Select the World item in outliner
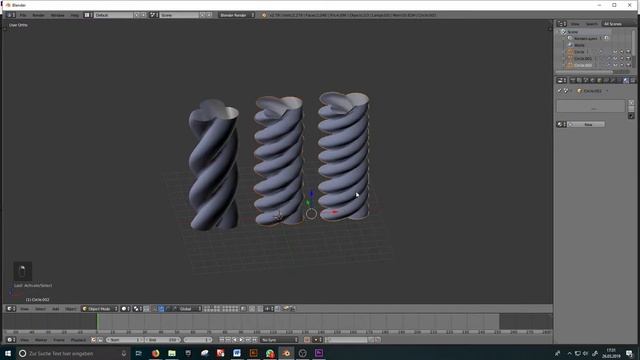Viewport: 640px width, 360px height. click(x=579, y=45)
